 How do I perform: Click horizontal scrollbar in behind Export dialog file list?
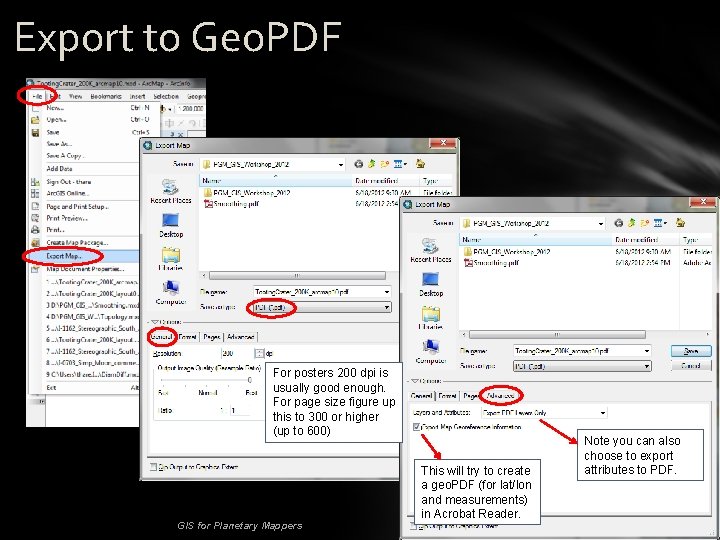pos(297,276)
